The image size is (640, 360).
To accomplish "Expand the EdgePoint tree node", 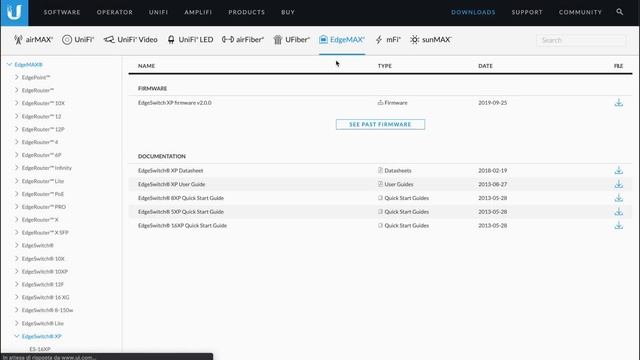I will (17, 77).
